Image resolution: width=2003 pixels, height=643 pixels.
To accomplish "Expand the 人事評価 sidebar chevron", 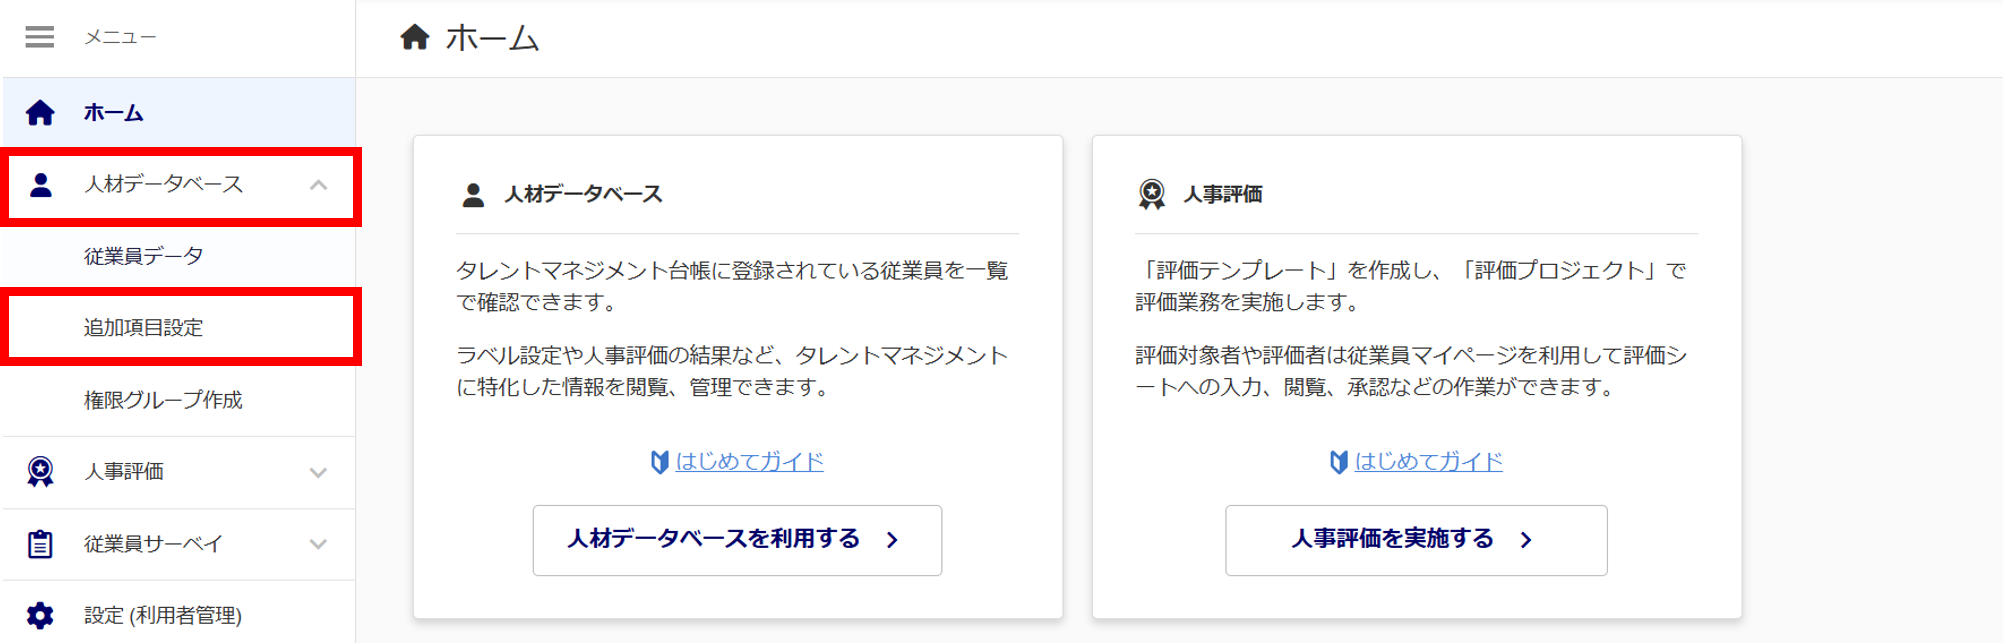I will [x=318, y=472].
